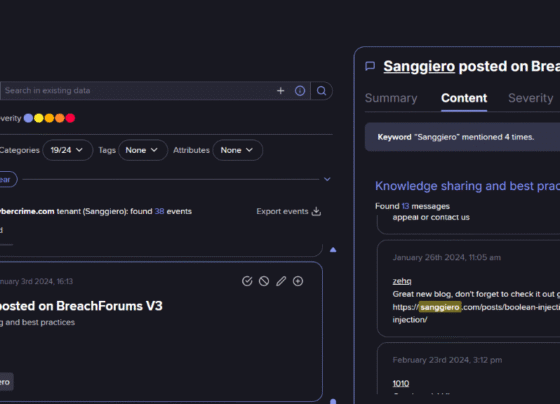The height and width of the screenshot is (404, 560).
Task: Open the Sanggiero title link
Action: 419,66
